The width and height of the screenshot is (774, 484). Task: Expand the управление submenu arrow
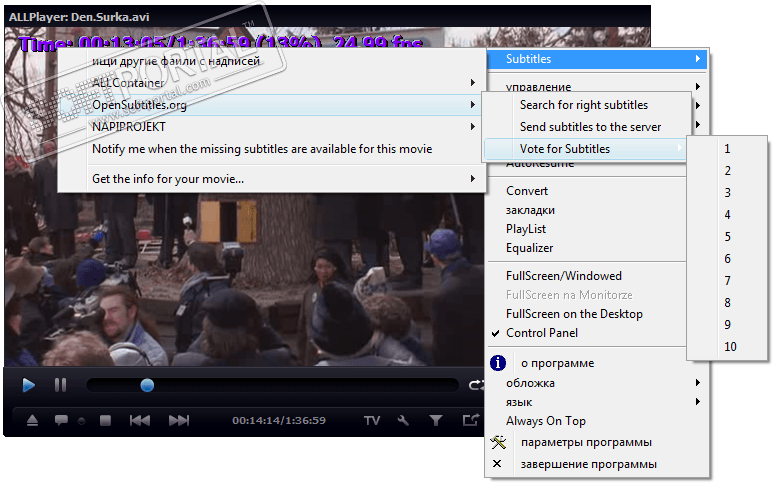point(697,86)
